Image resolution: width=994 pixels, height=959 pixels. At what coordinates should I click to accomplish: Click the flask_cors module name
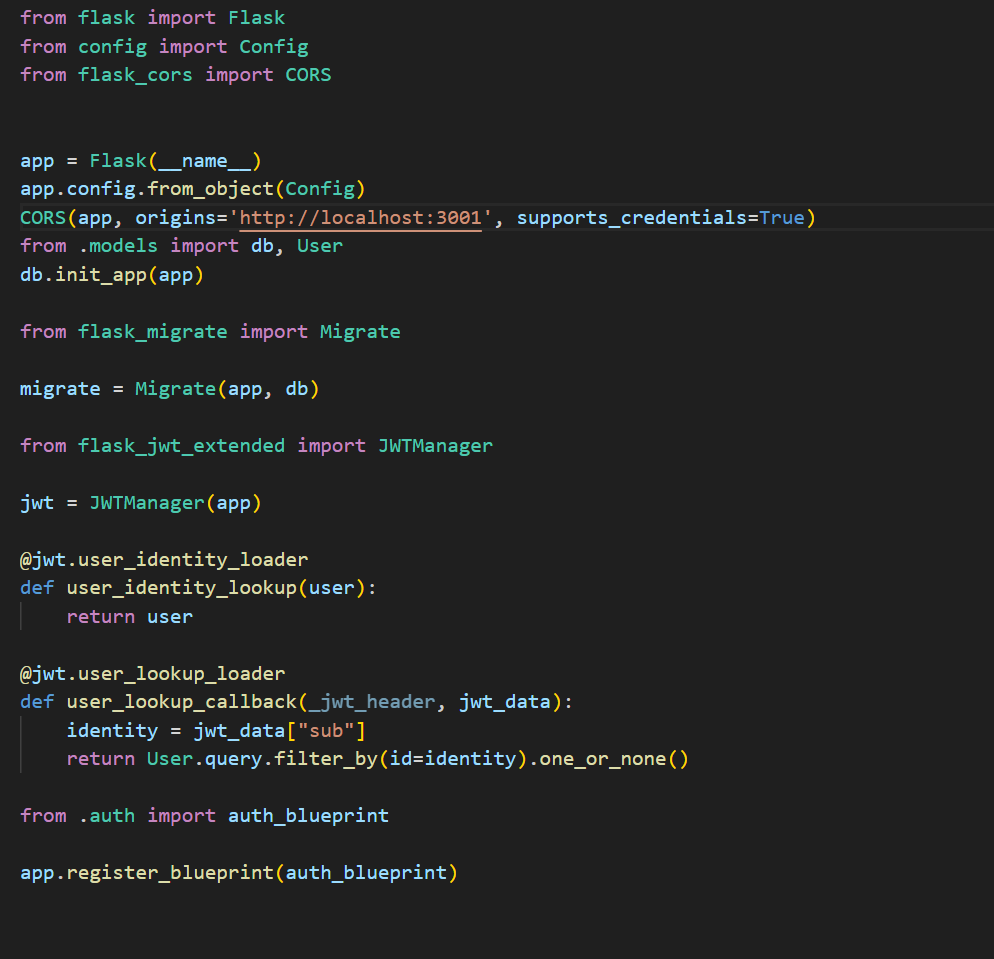point(135,75)
